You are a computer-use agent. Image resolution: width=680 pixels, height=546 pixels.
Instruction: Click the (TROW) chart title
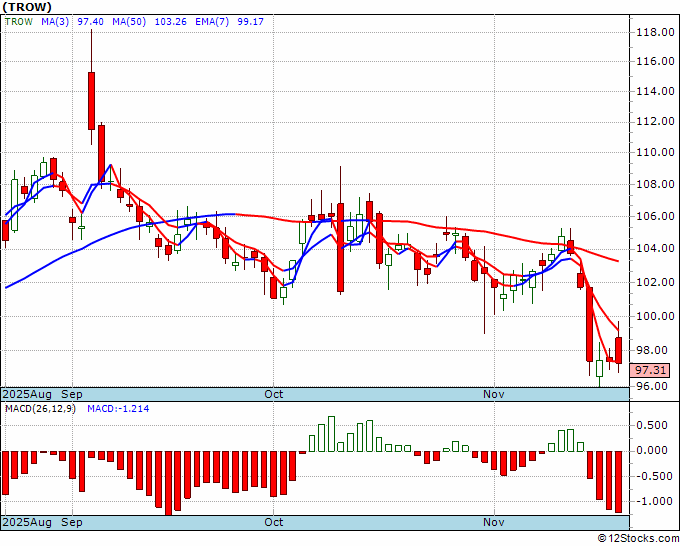pyautogui.click(x=27, y=7)
